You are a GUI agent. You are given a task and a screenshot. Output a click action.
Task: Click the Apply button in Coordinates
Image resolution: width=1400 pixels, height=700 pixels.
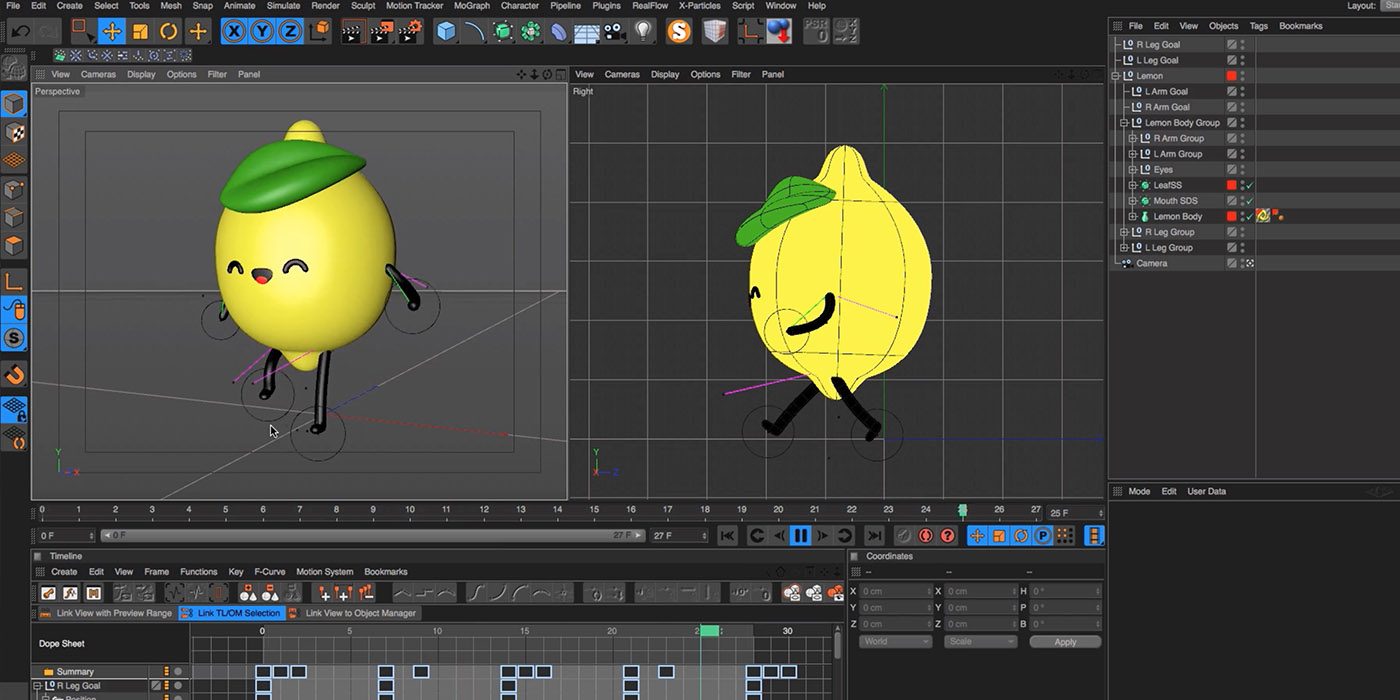(1064, 642)
